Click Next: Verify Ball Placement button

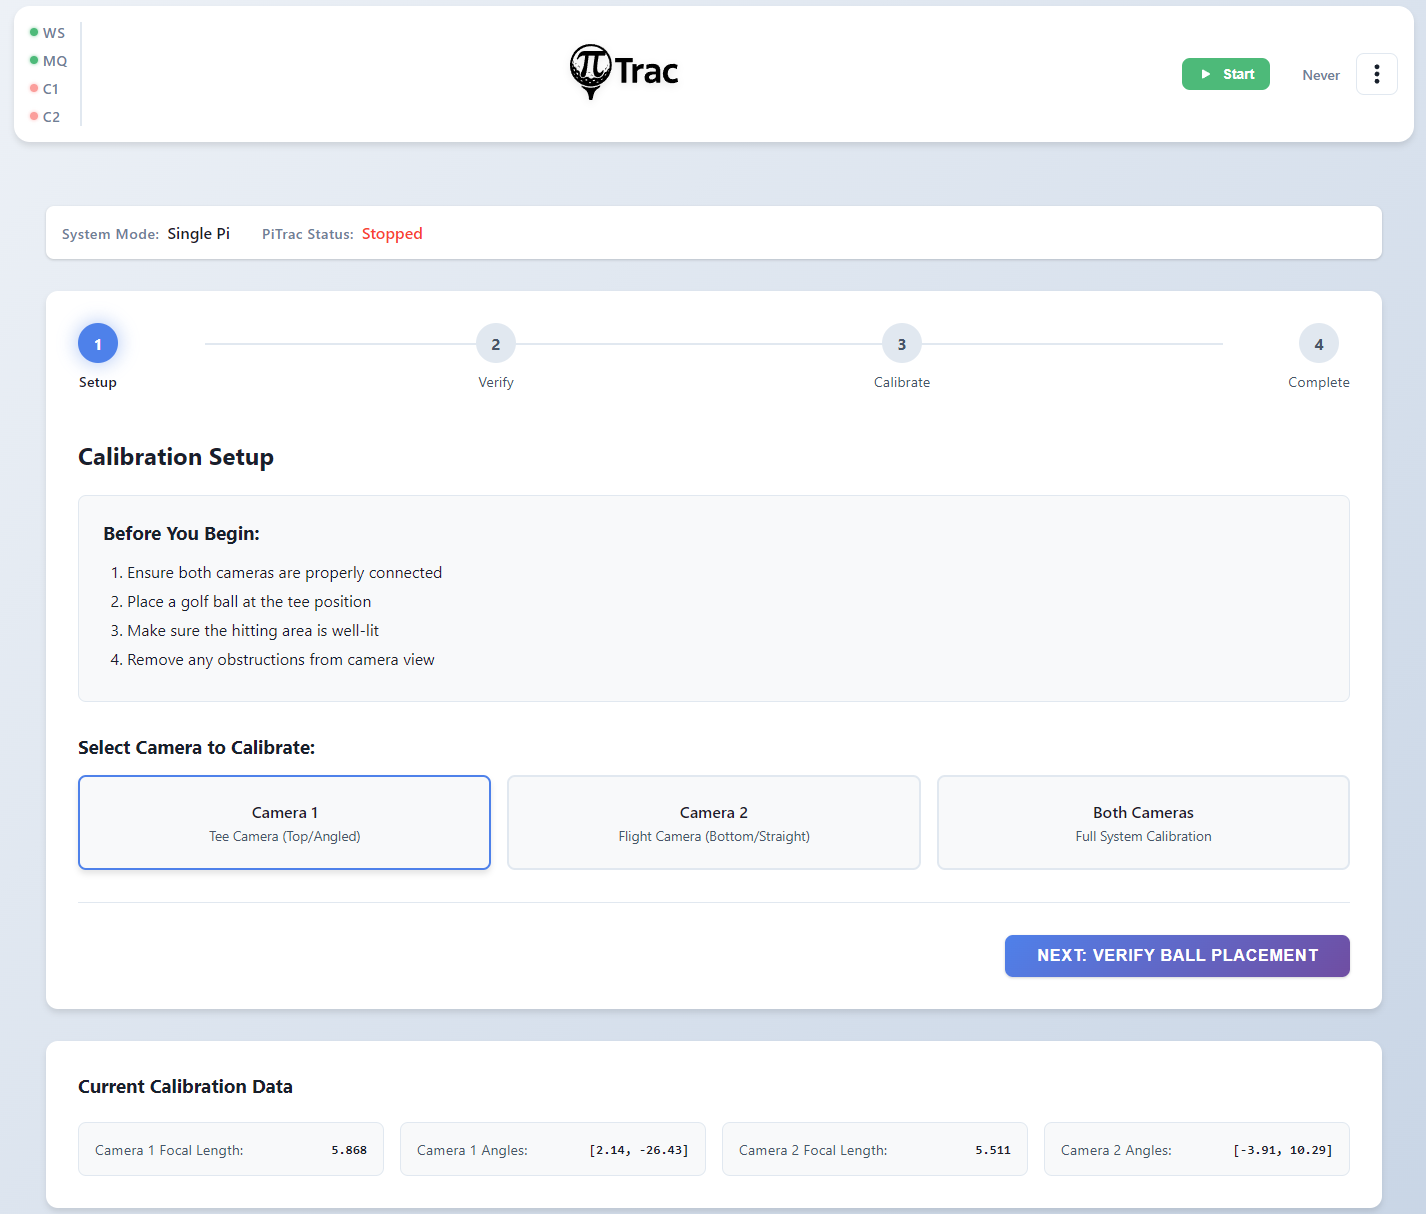[1177, 956]
